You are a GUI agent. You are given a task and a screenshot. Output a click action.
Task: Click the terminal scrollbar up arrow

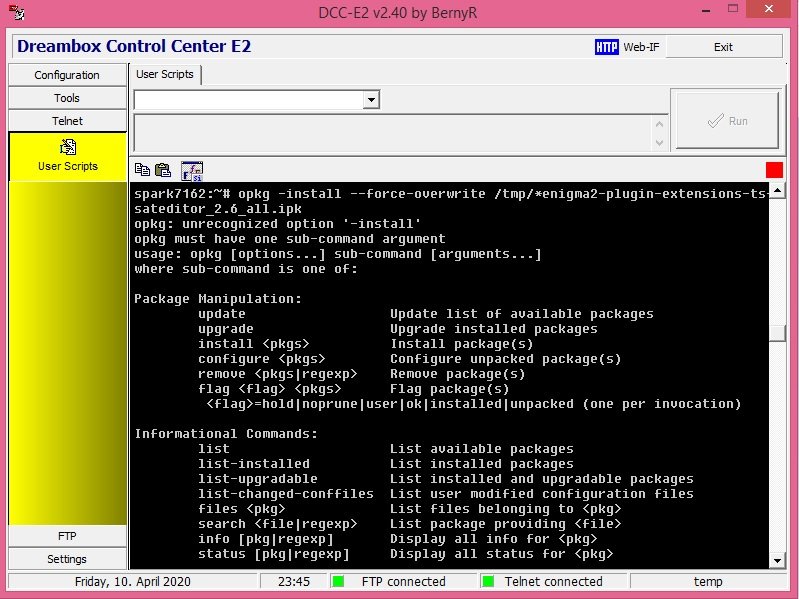tap(777, 191)
